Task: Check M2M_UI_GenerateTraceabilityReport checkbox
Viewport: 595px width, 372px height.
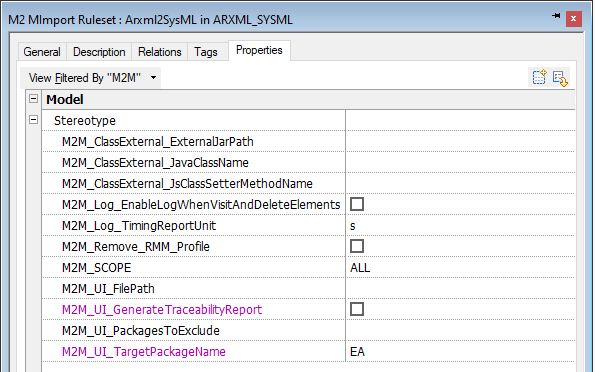Action: [x=357, y=309]
